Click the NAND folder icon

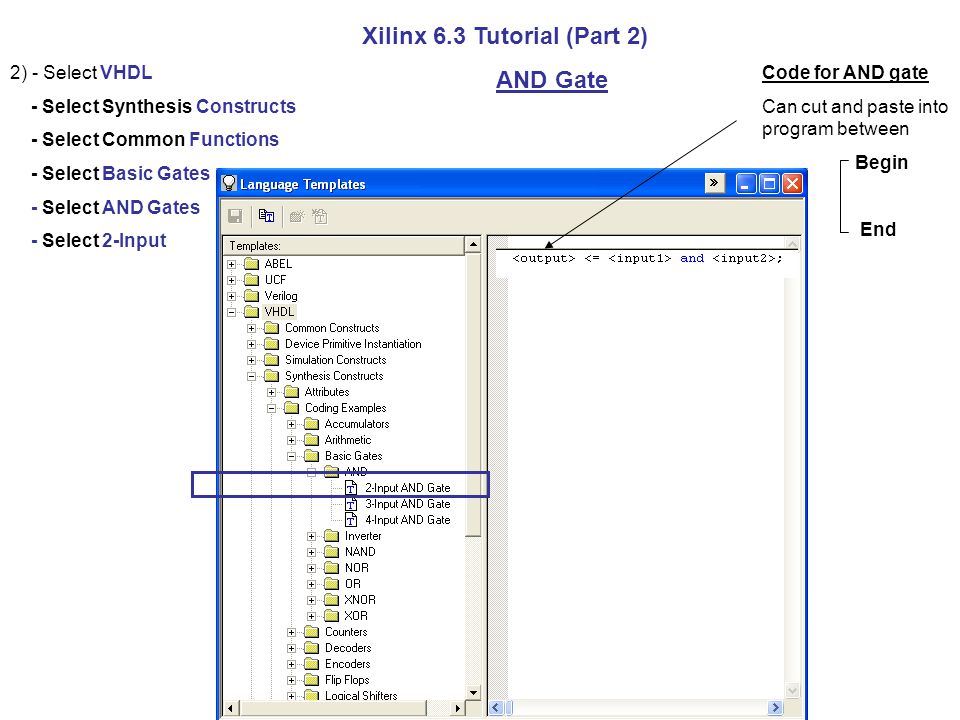pyautogui.click(x=331, y=552)
